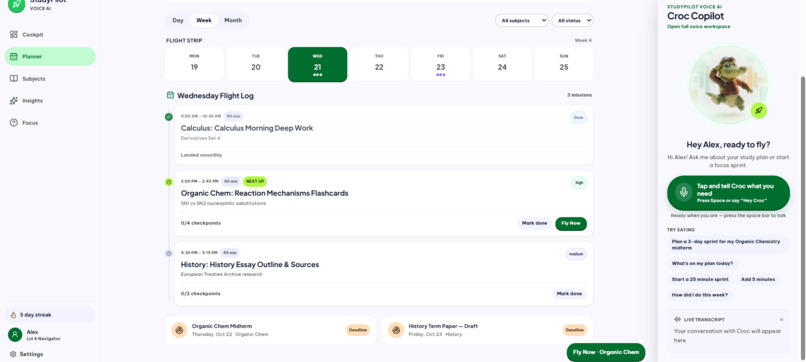Click the rocket badge on Croc avatar
The width and height of the screenshot is (806, 362).
758,110
